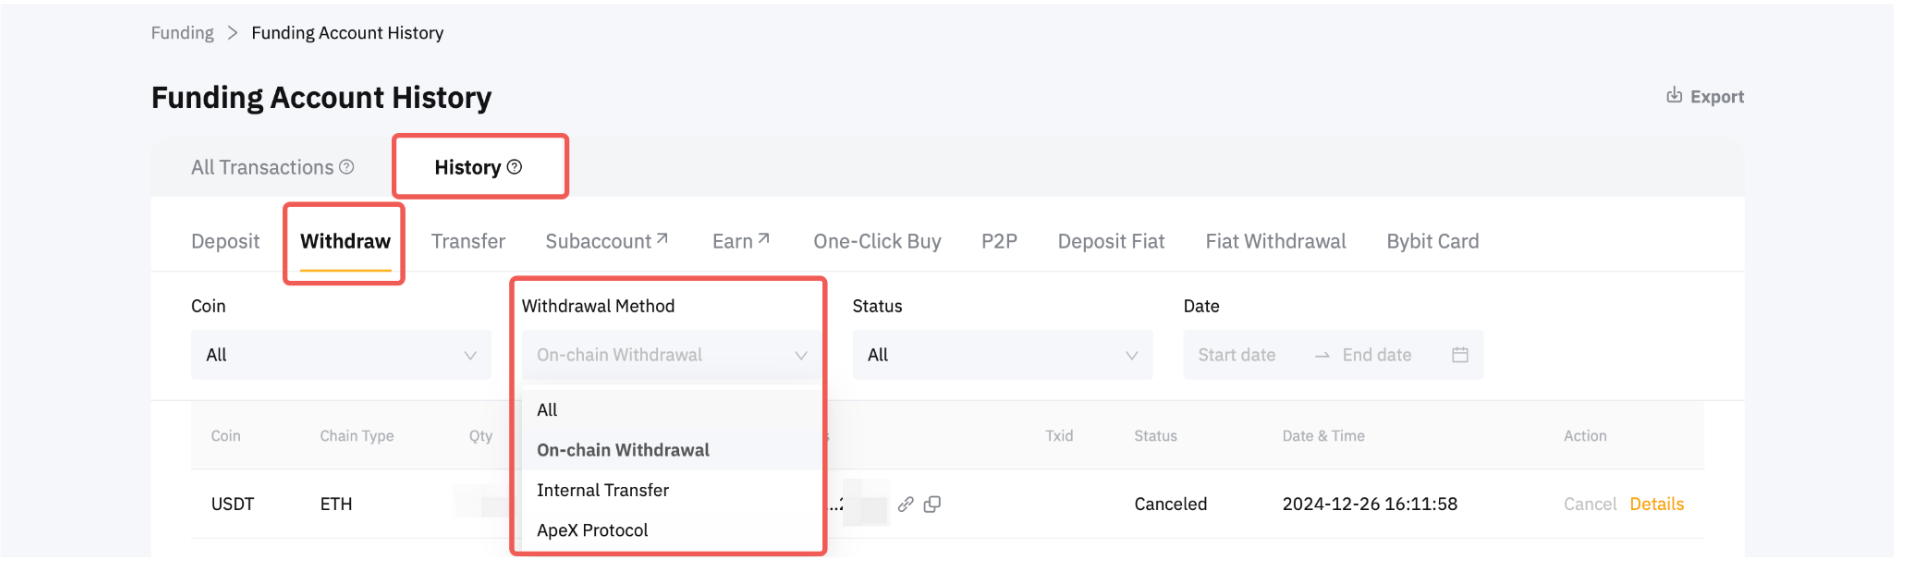The image size is (1912, 566).
Task: Open Subaccount external link tab
Action: (x=606, y=241)
